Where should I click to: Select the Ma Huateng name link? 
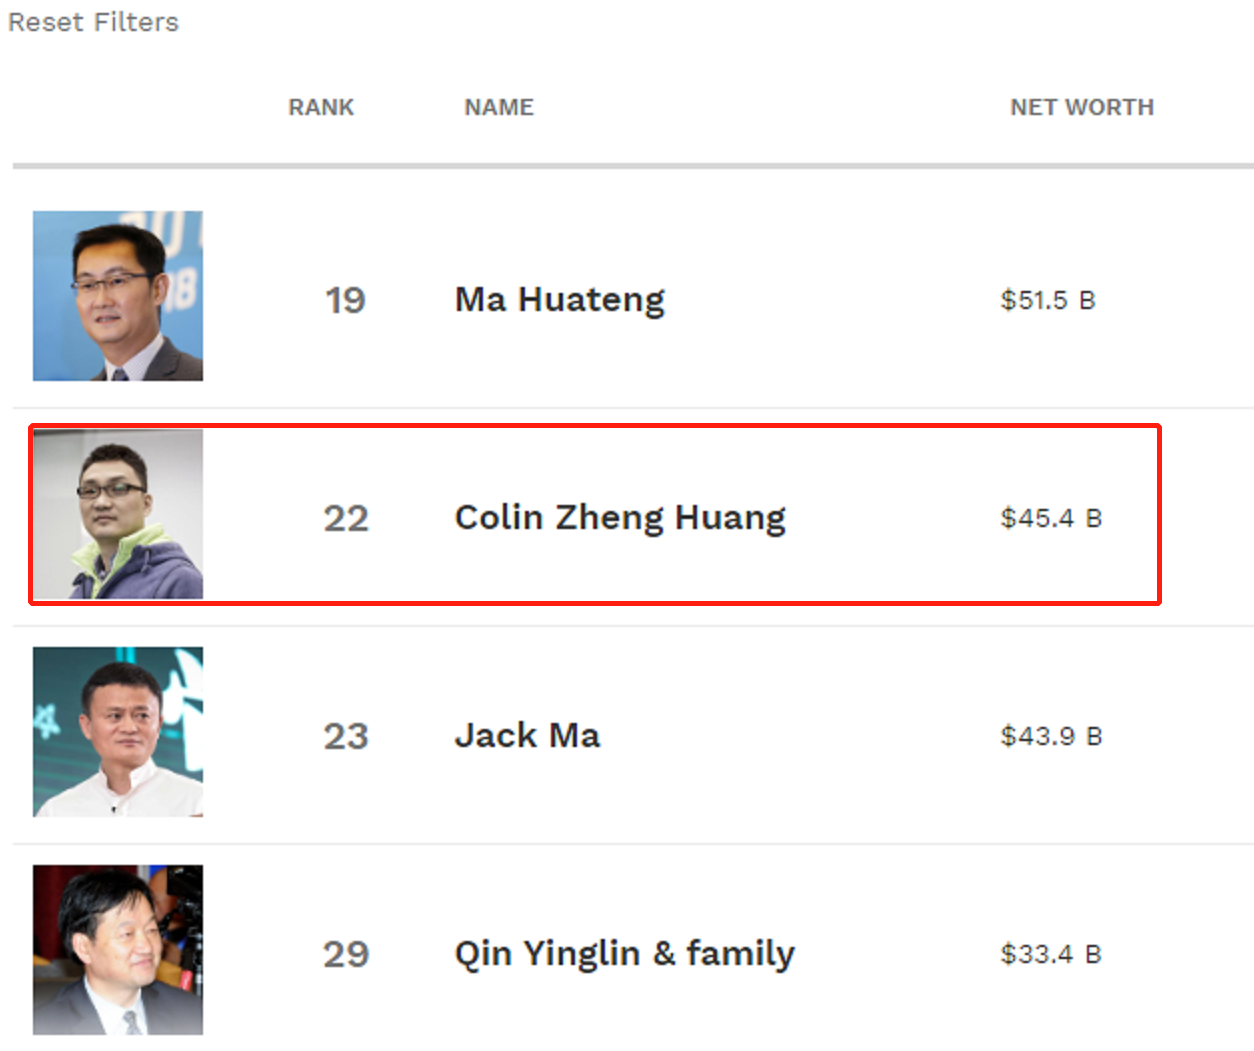pos(560,300)
